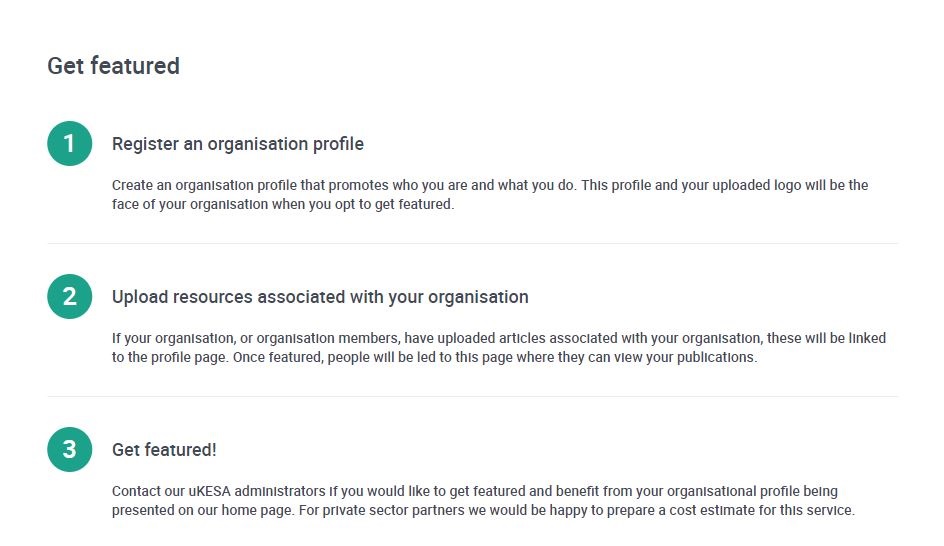This screenshot has width=944, height=546.
Task: Click 'Register an organisation profile' heading
Action: 238,144
